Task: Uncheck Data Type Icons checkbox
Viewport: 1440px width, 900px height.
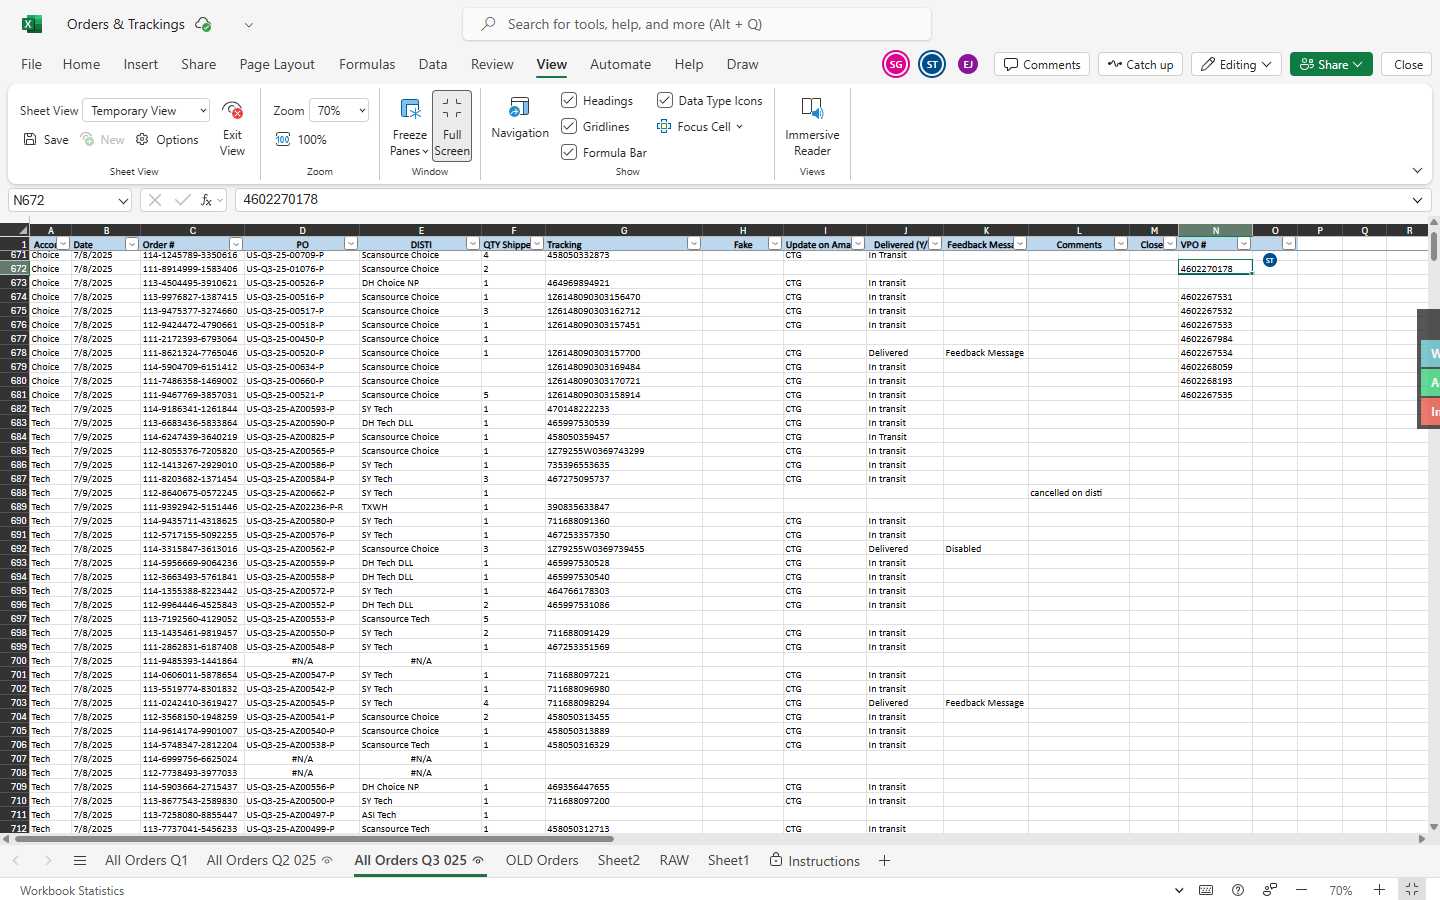Action: [x=664, y=100]
